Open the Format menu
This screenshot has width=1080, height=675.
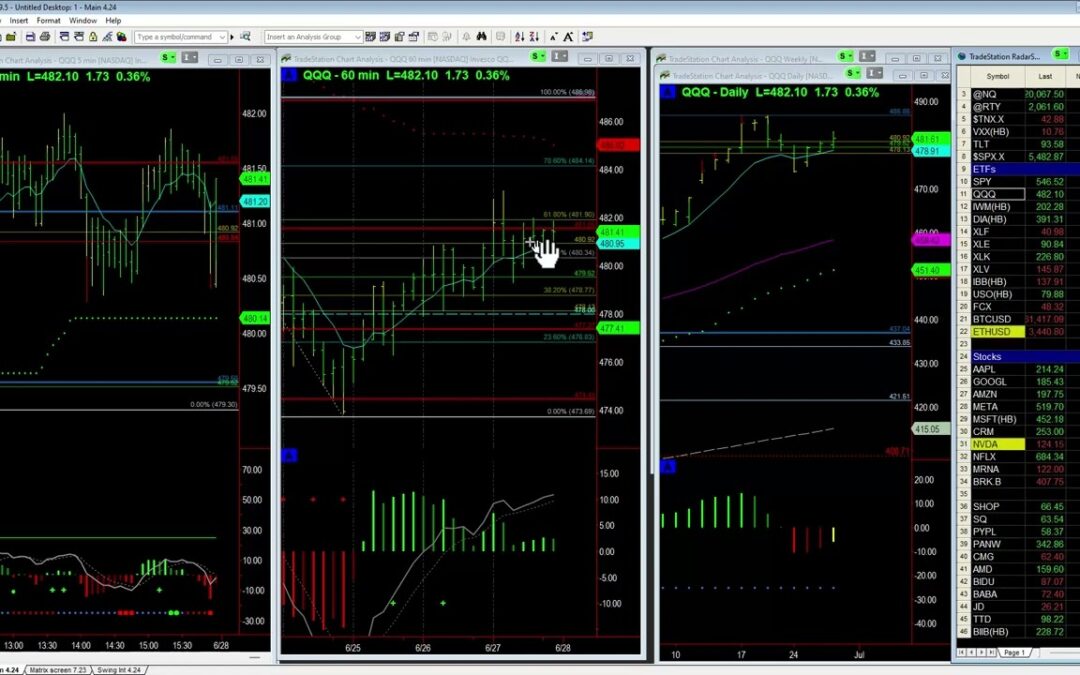(x=48, y=20)
